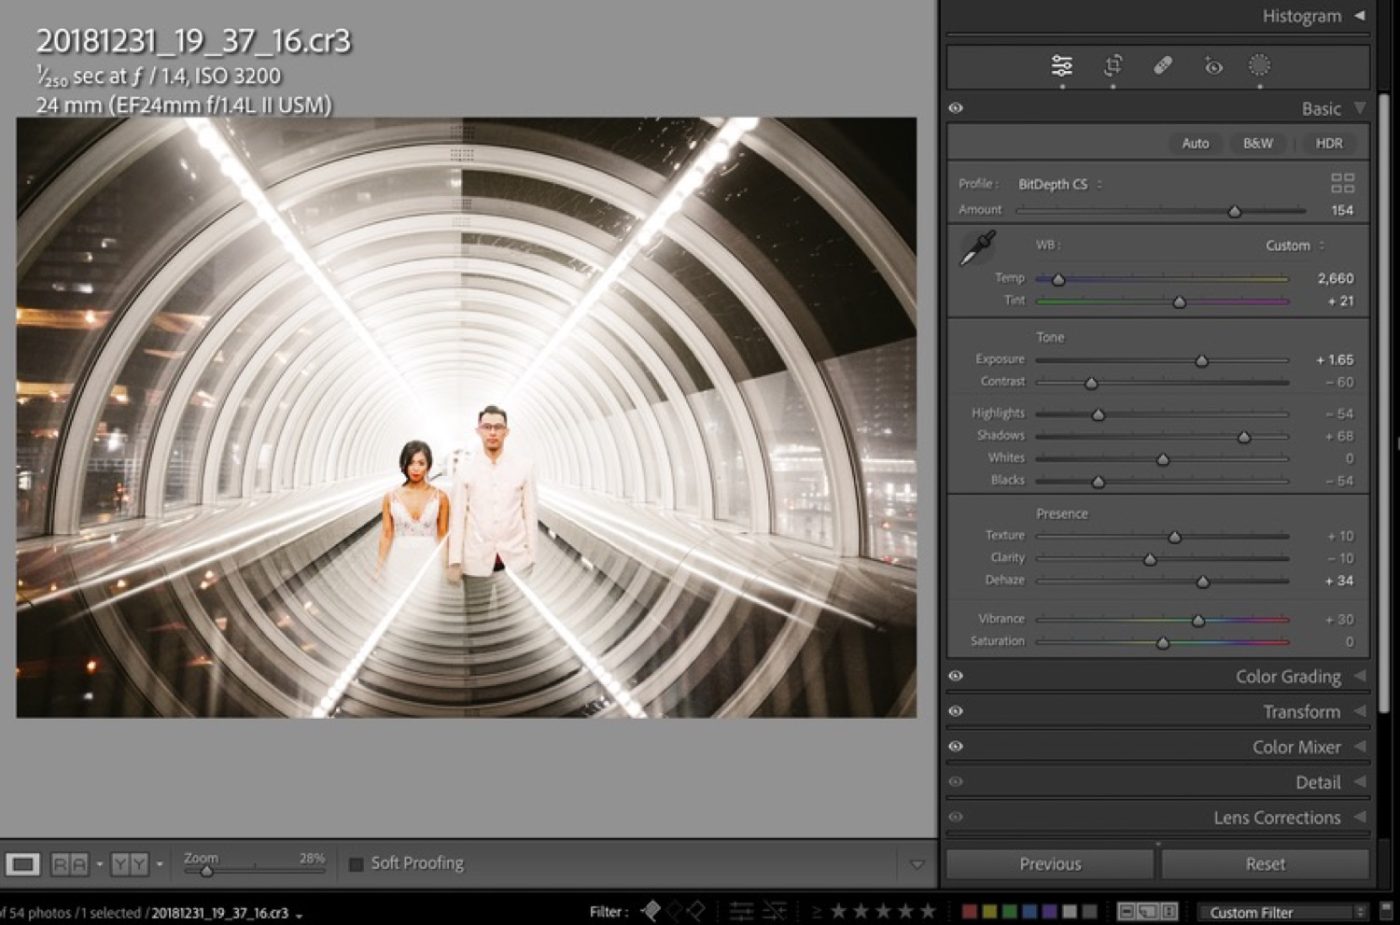The image size is (1400, 925).
Task: Open the Crop and rotate tool
Action: (1111, 64)
